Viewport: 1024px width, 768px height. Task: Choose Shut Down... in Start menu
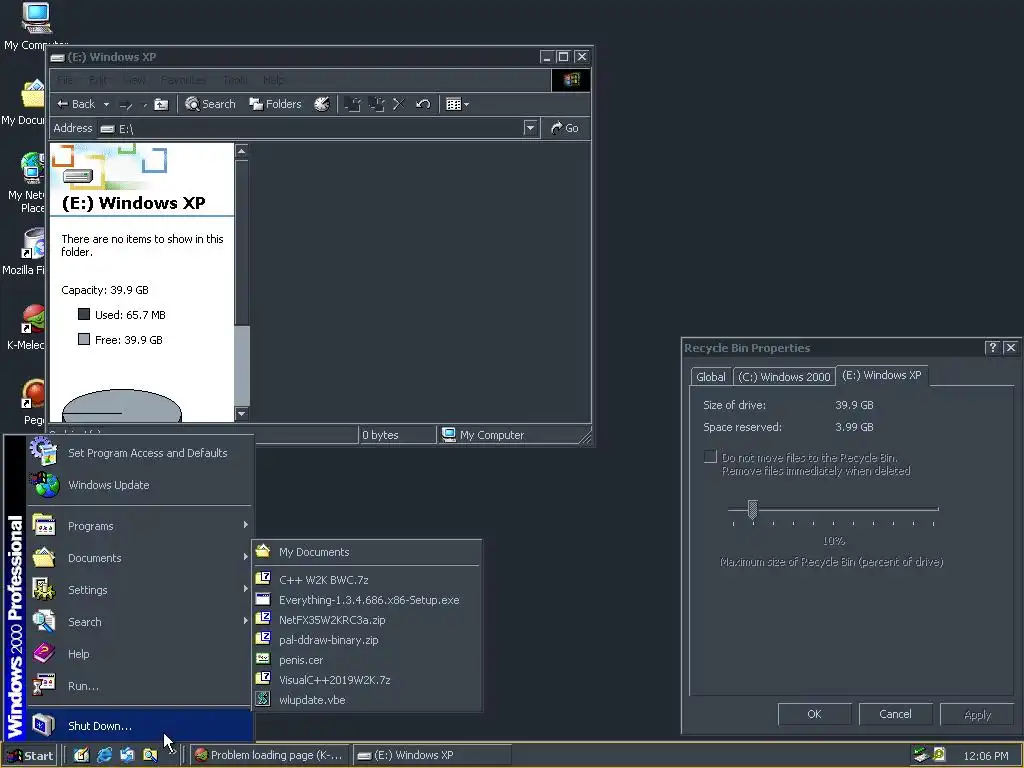(x=140, y=726)
